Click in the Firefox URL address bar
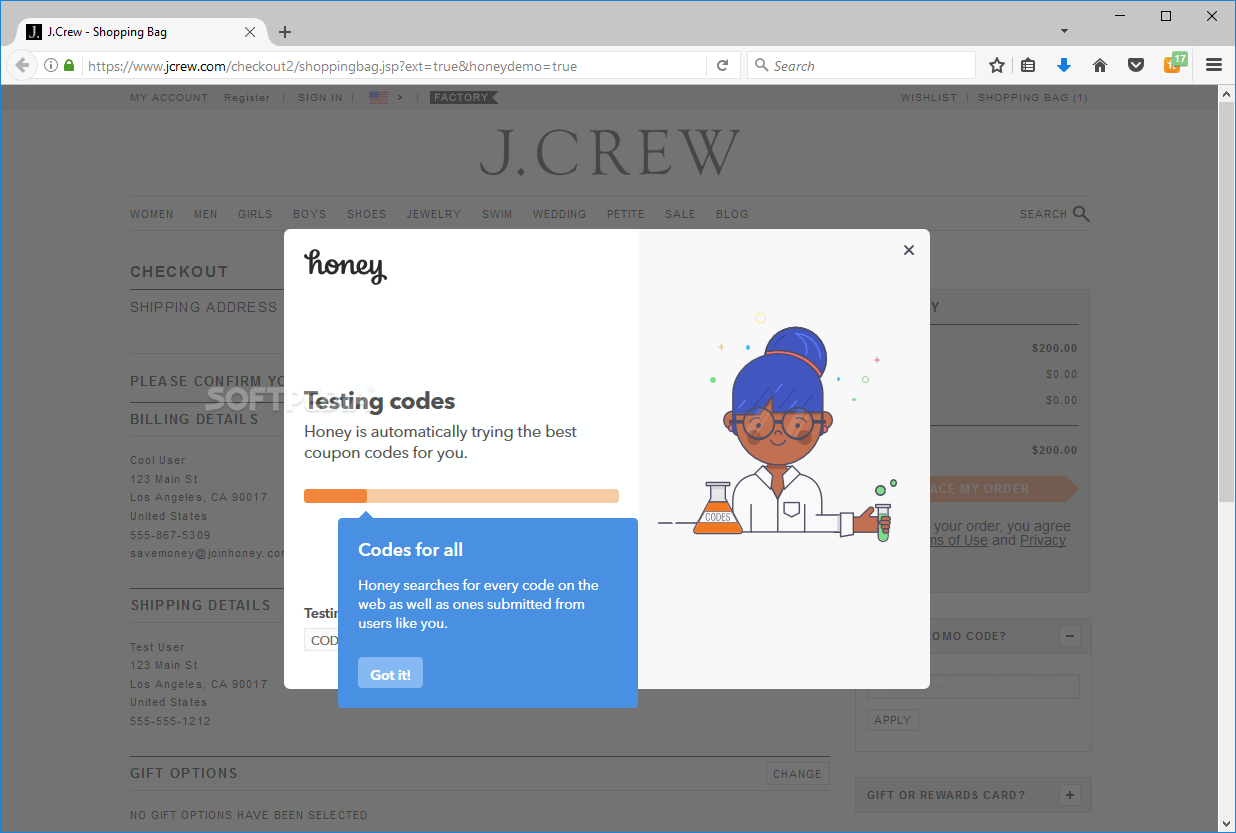1236x833 pixels. pos(395,66)
